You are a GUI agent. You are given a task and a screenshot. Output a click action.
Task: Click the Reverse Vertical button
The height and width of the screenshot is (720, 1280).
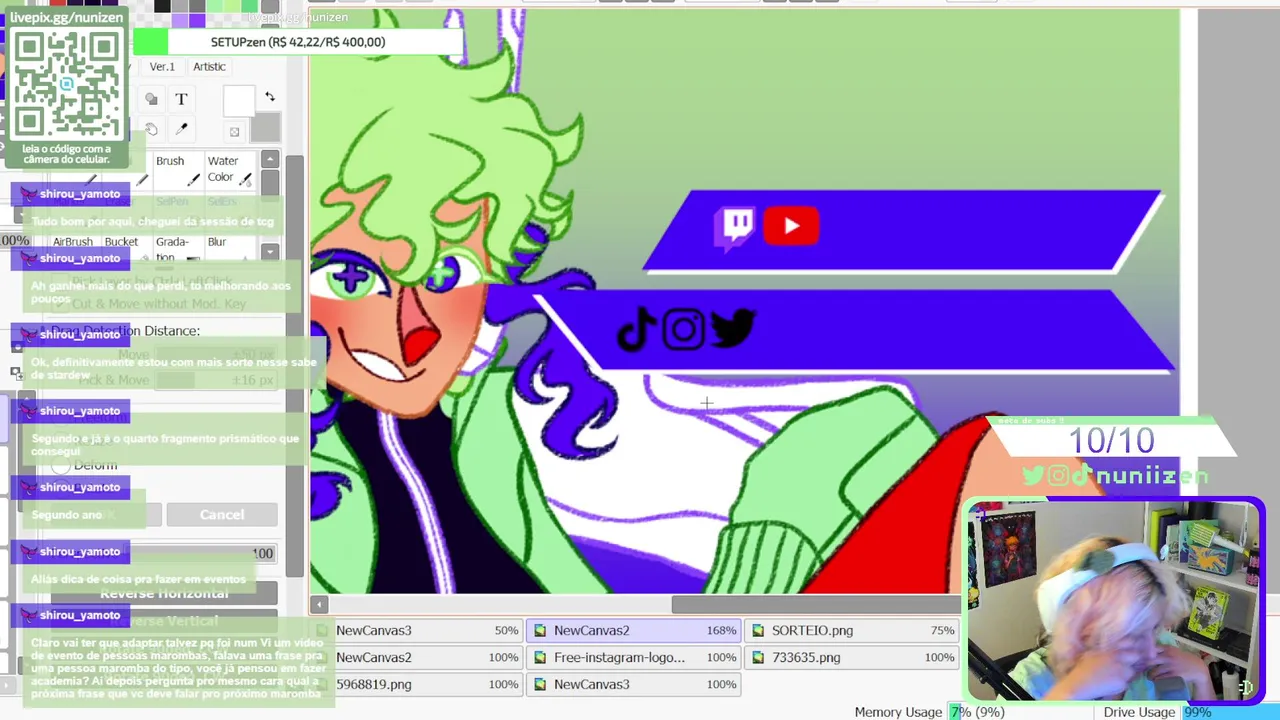click(x=164, y=621)
